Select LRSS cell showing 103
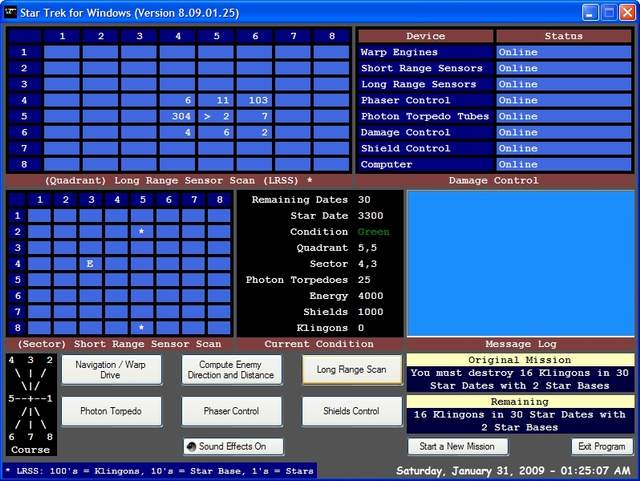 pyautogui.click(x=254, y=100)
